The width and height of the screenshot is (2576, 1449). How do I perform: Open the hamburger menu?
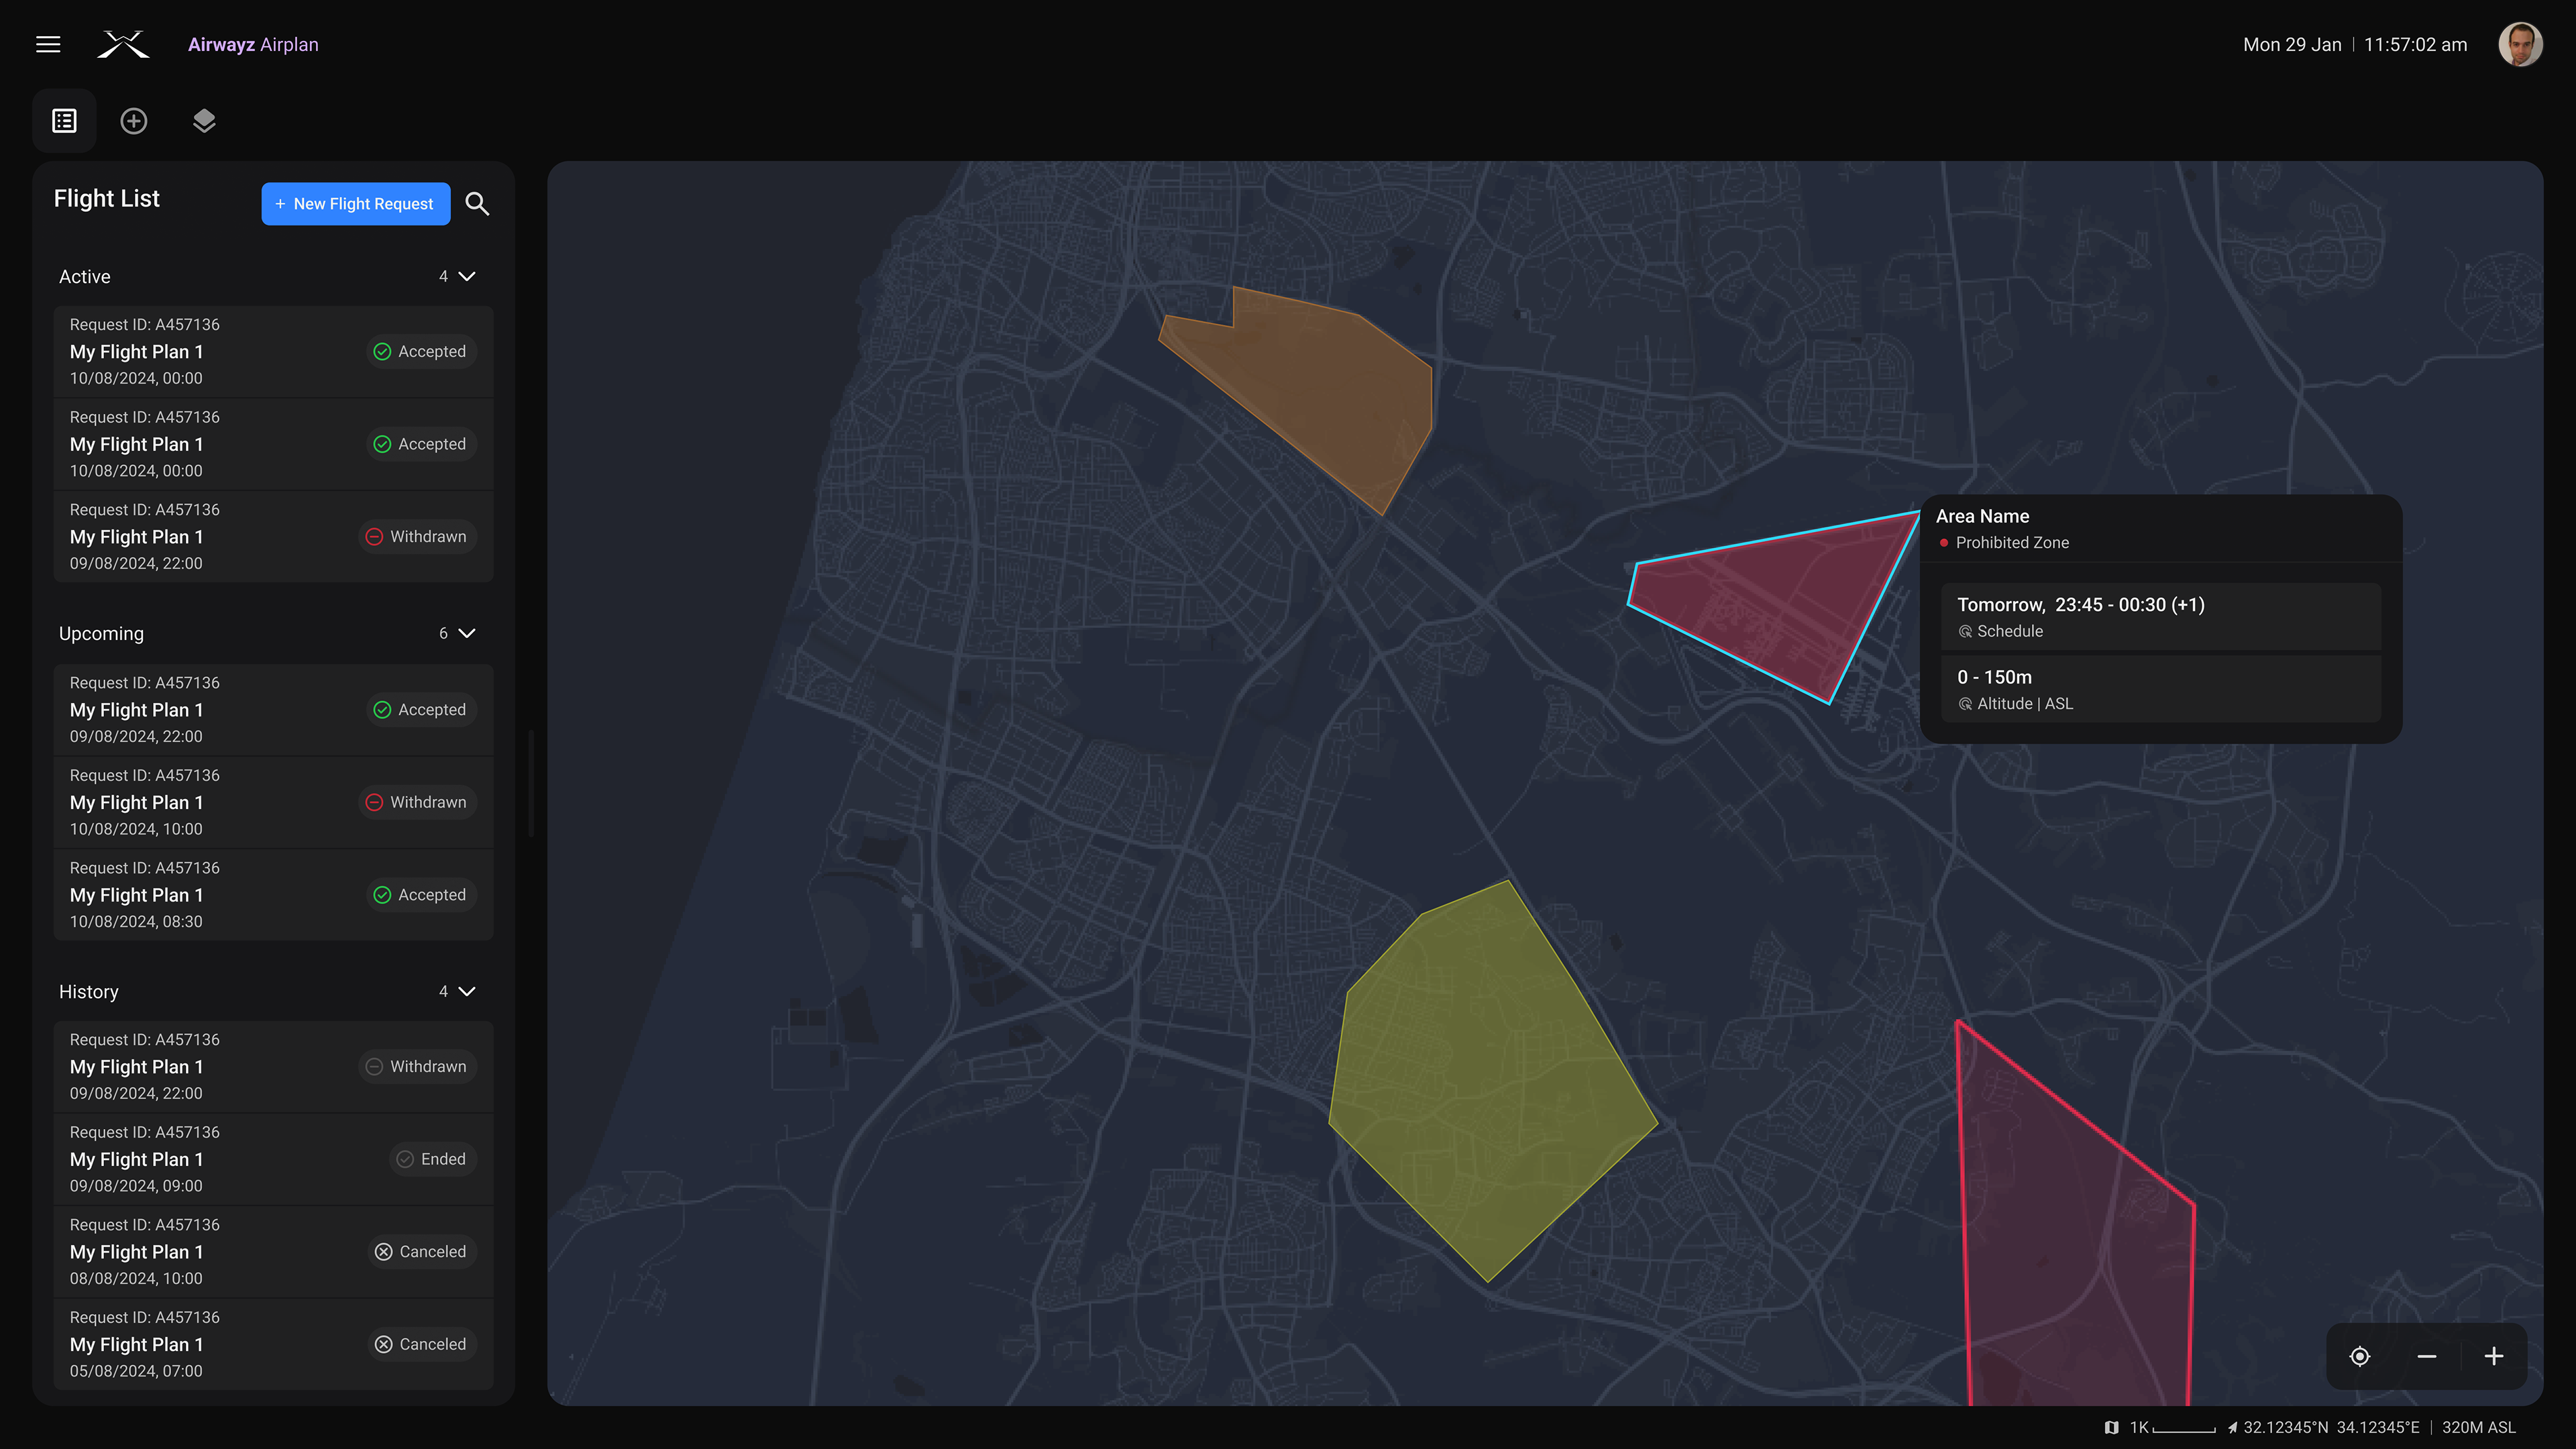pos(48,44)
